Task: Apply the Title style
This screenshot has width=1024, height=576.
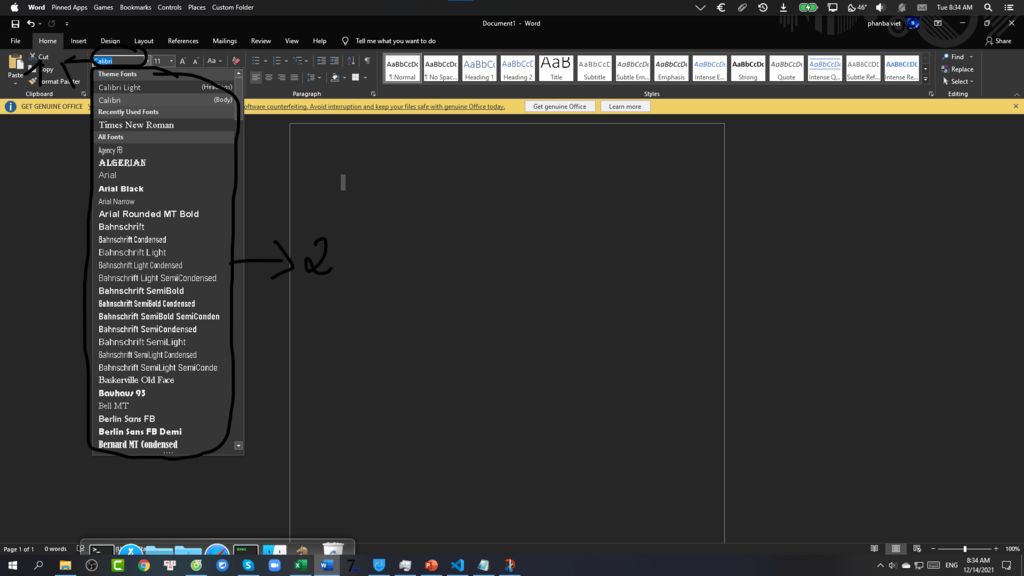Action: [x=556, y=69]
